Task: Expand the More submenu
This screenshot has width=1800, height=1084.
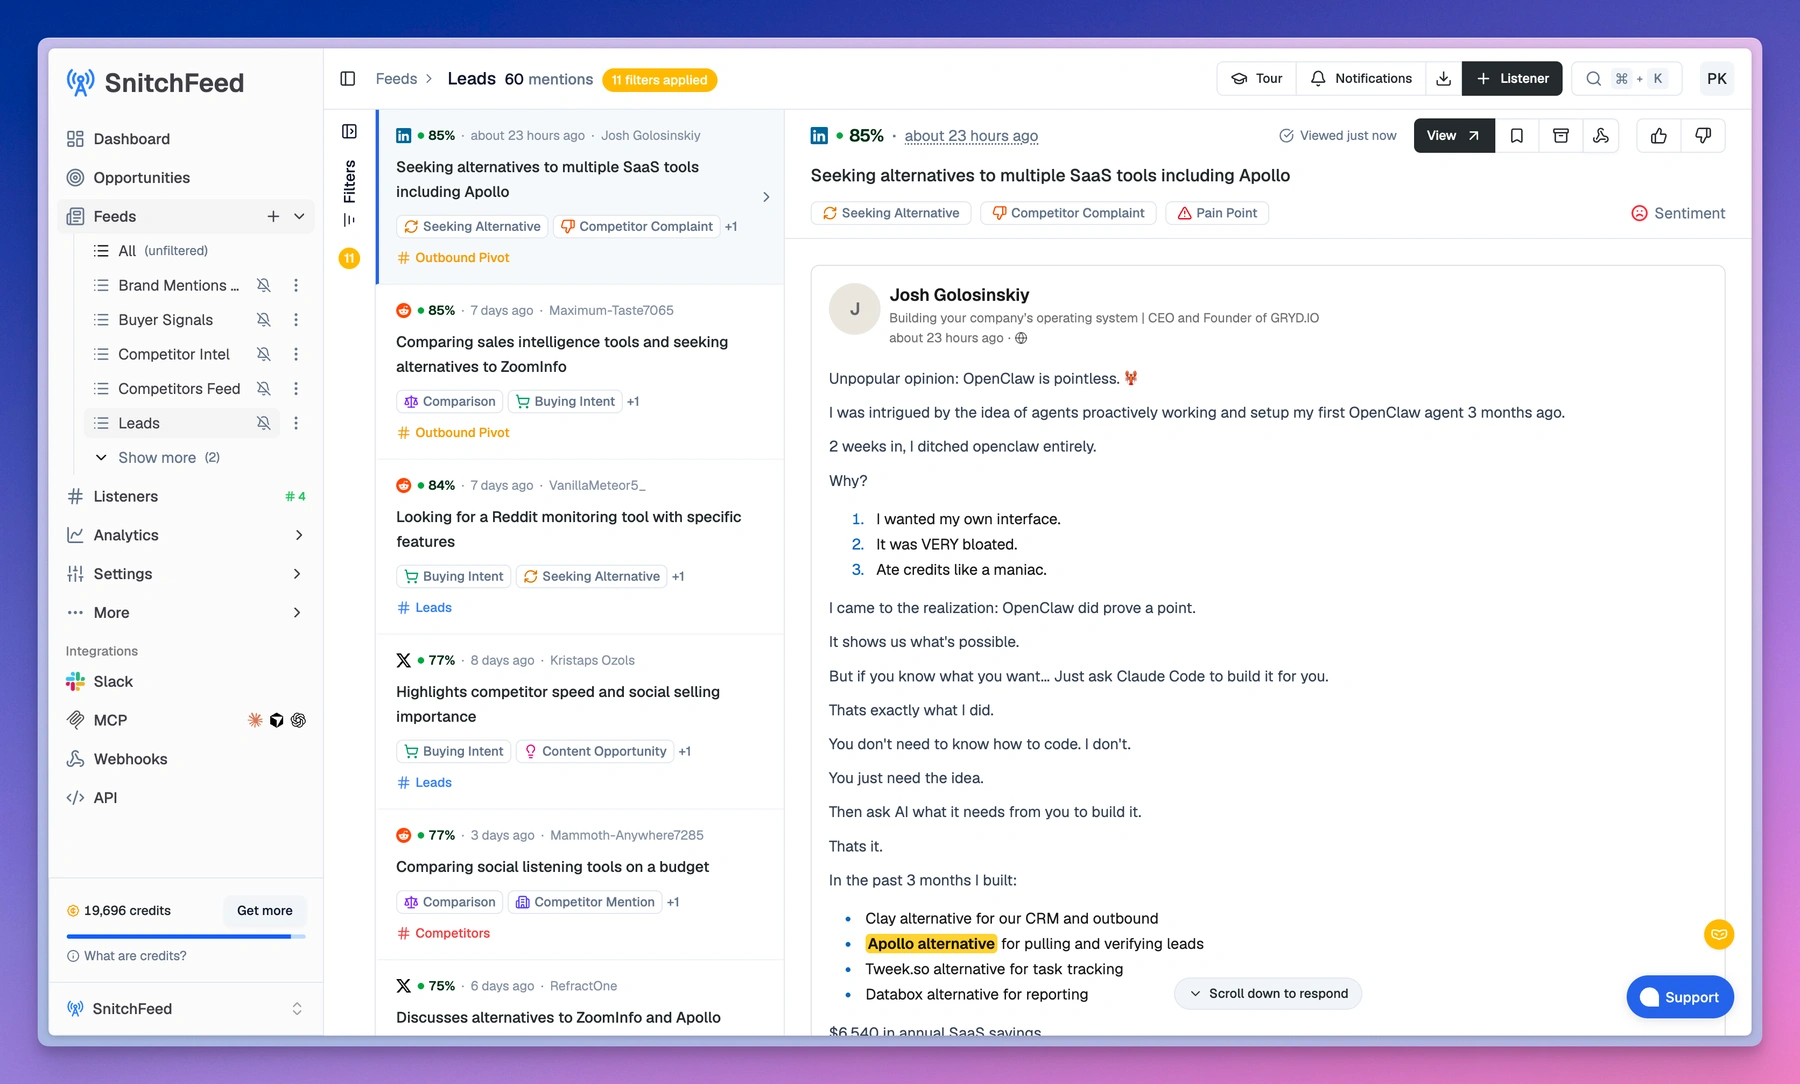Action: 297,613
